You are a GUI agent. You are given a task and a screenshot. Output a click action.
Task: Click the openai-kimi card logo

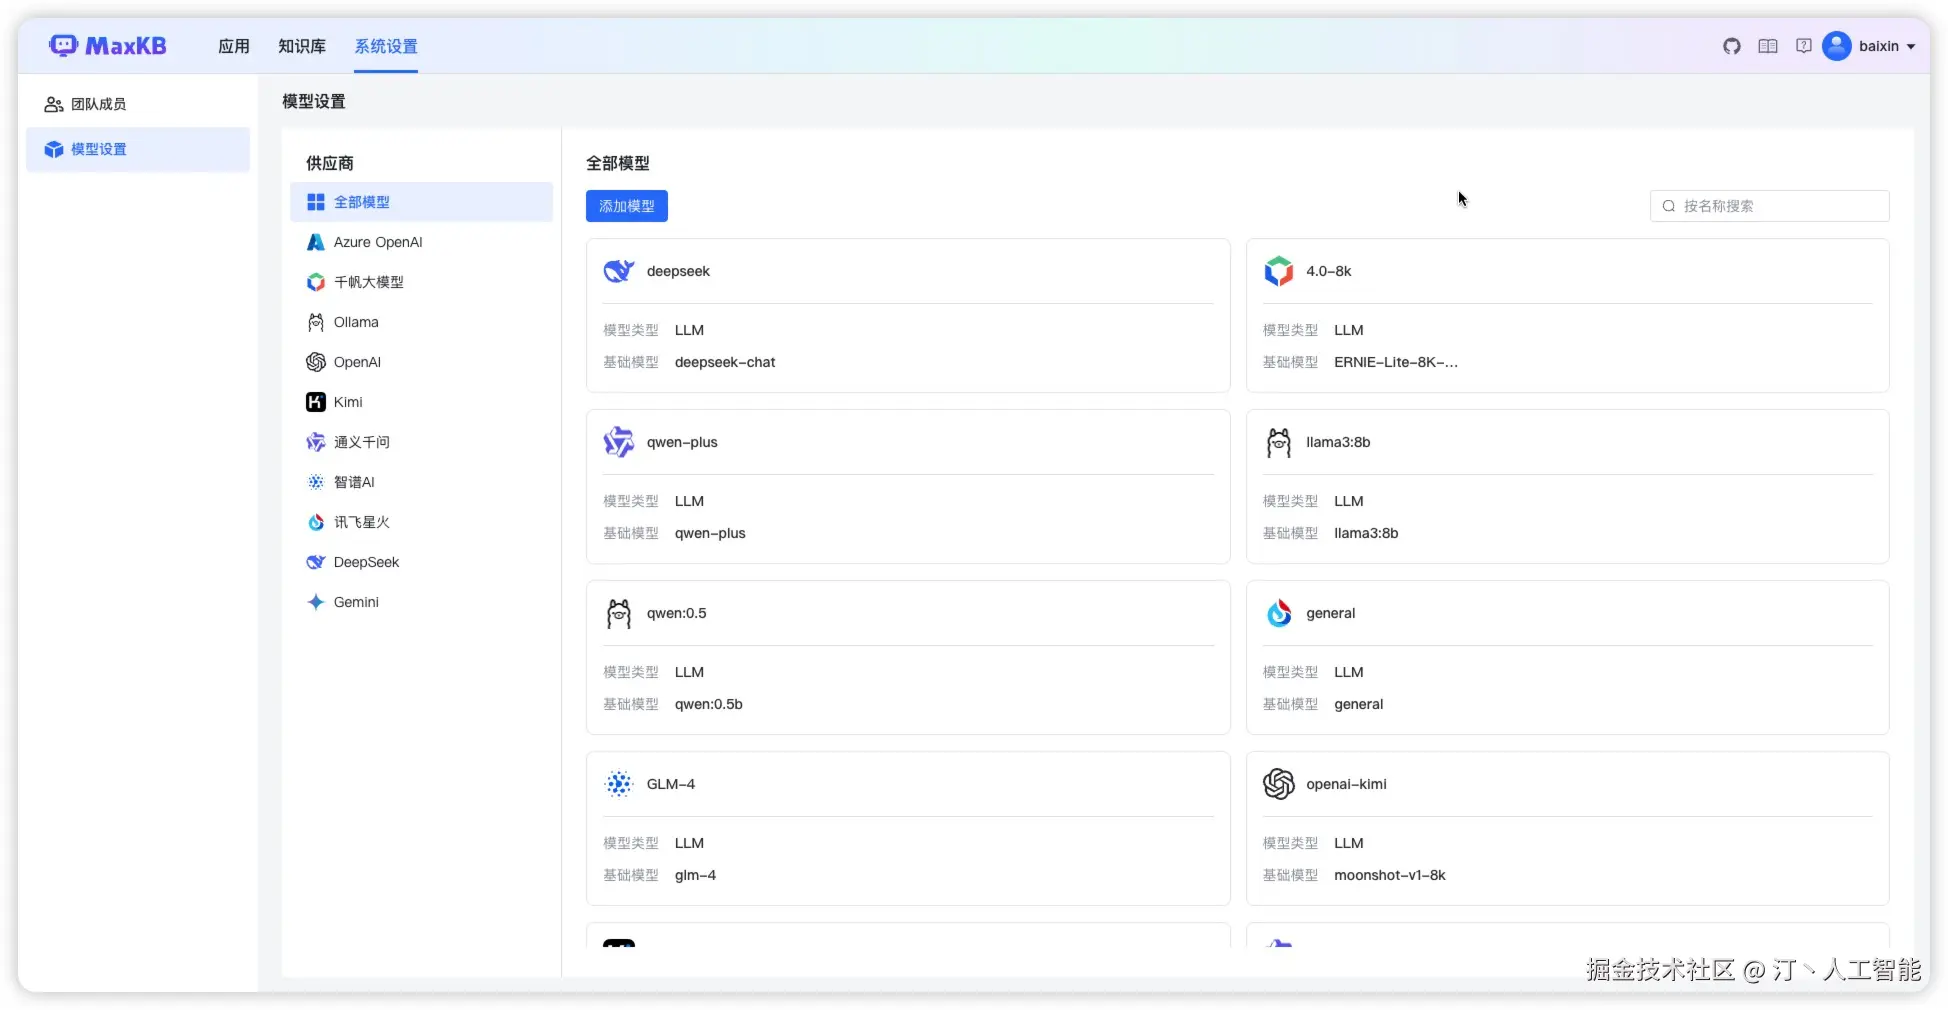point(1279,784)
